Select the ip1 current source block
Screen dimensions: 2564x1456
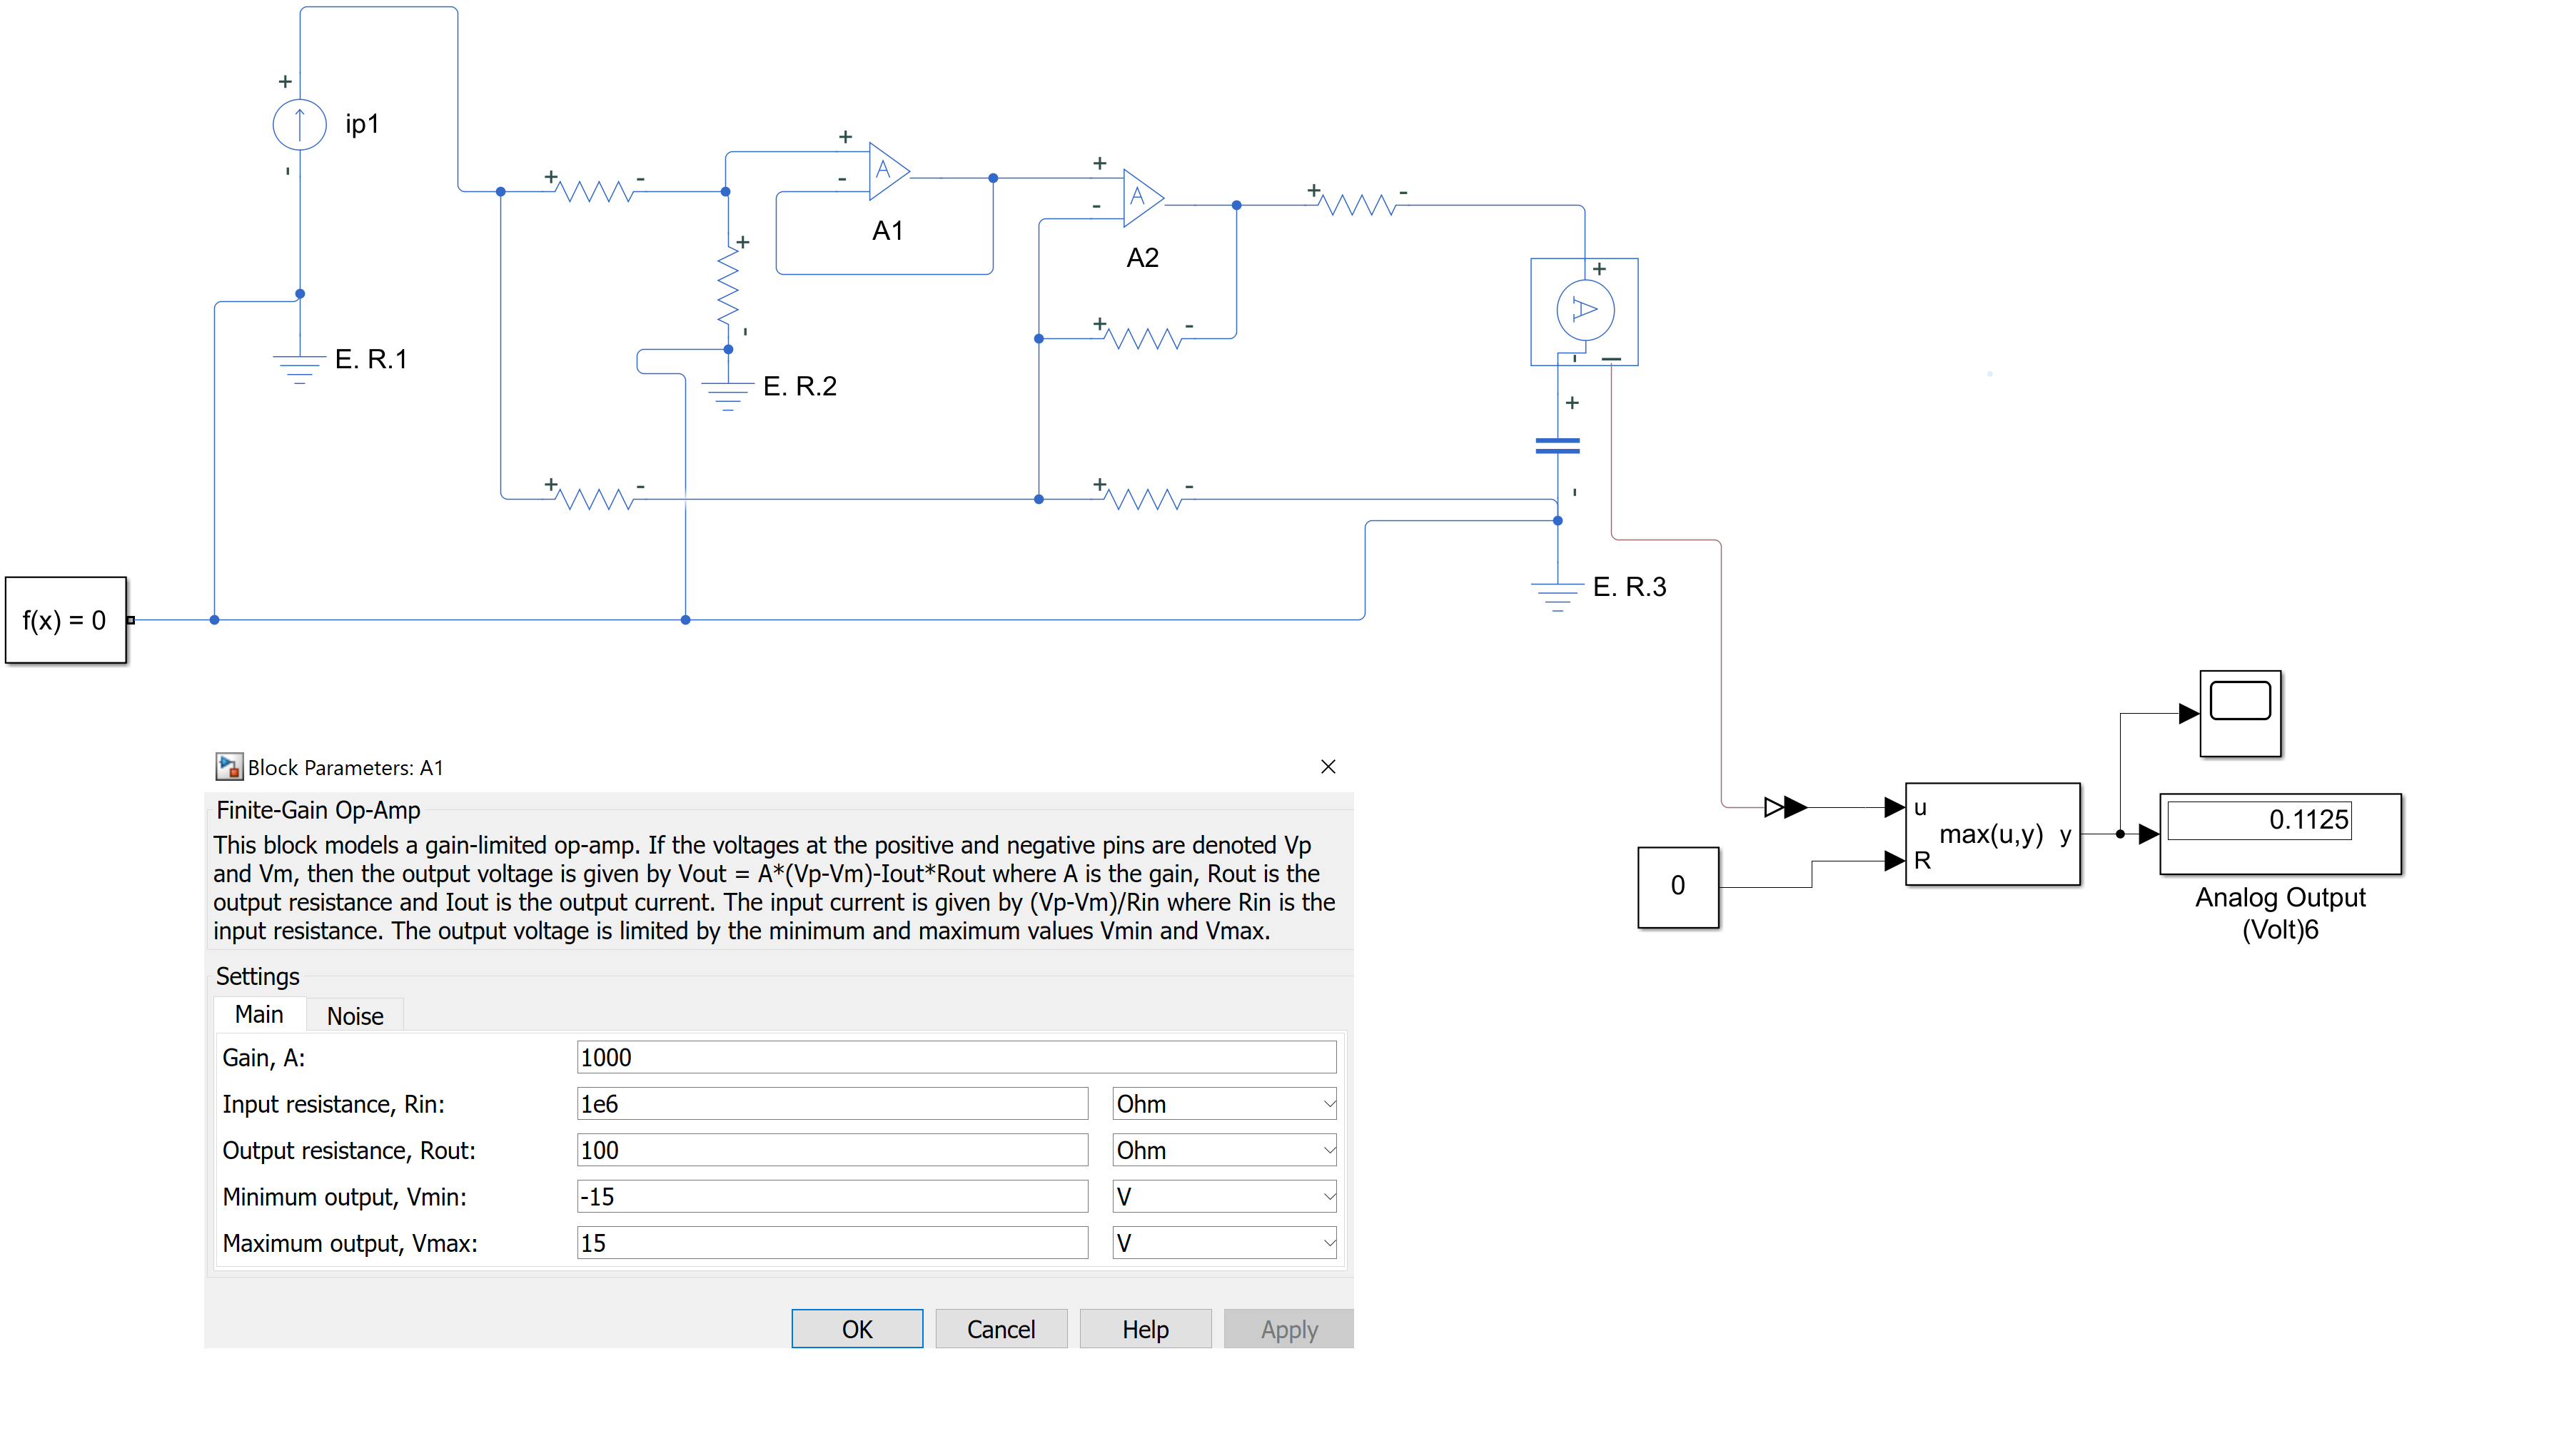(299, 125)
